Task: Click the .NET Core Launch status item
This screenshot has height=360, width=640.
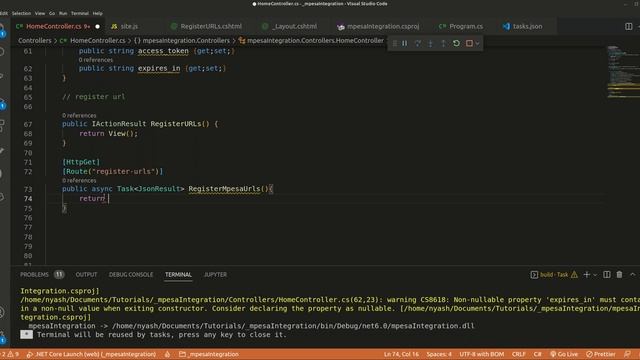Action: point(91,354)
